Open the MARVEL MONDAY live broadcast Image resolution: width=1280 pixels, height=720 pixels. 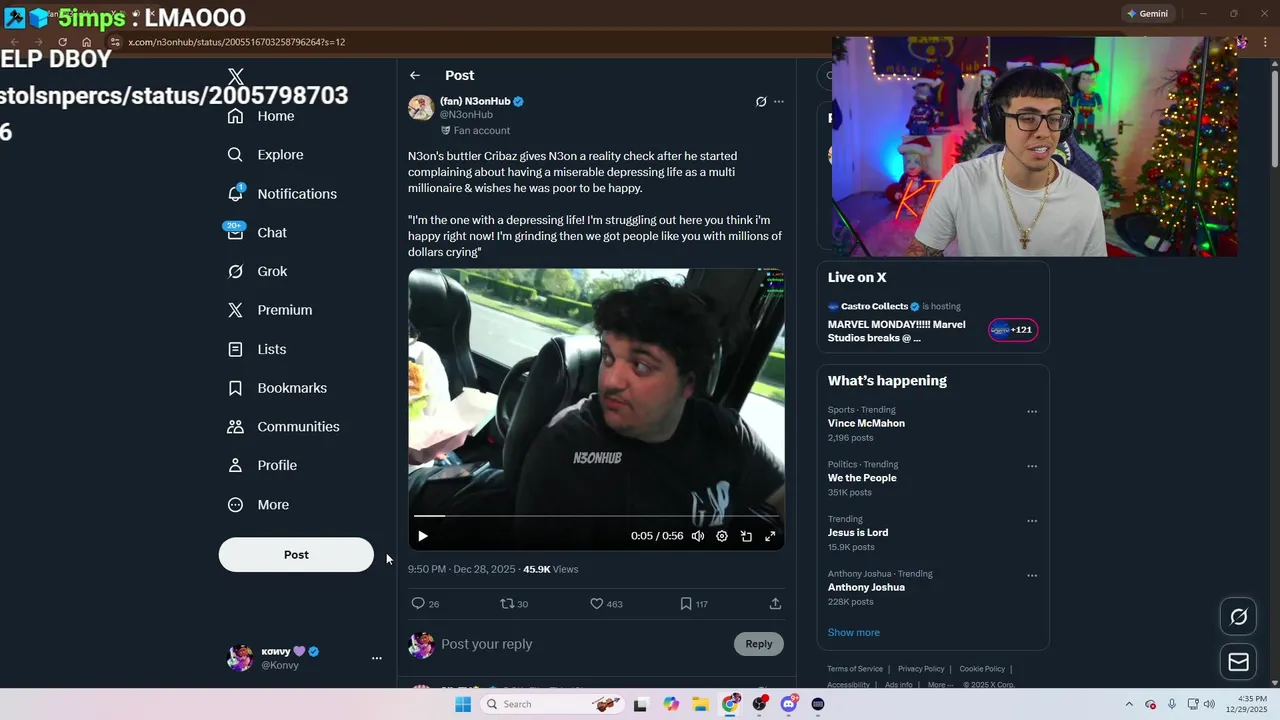[897, 331]
